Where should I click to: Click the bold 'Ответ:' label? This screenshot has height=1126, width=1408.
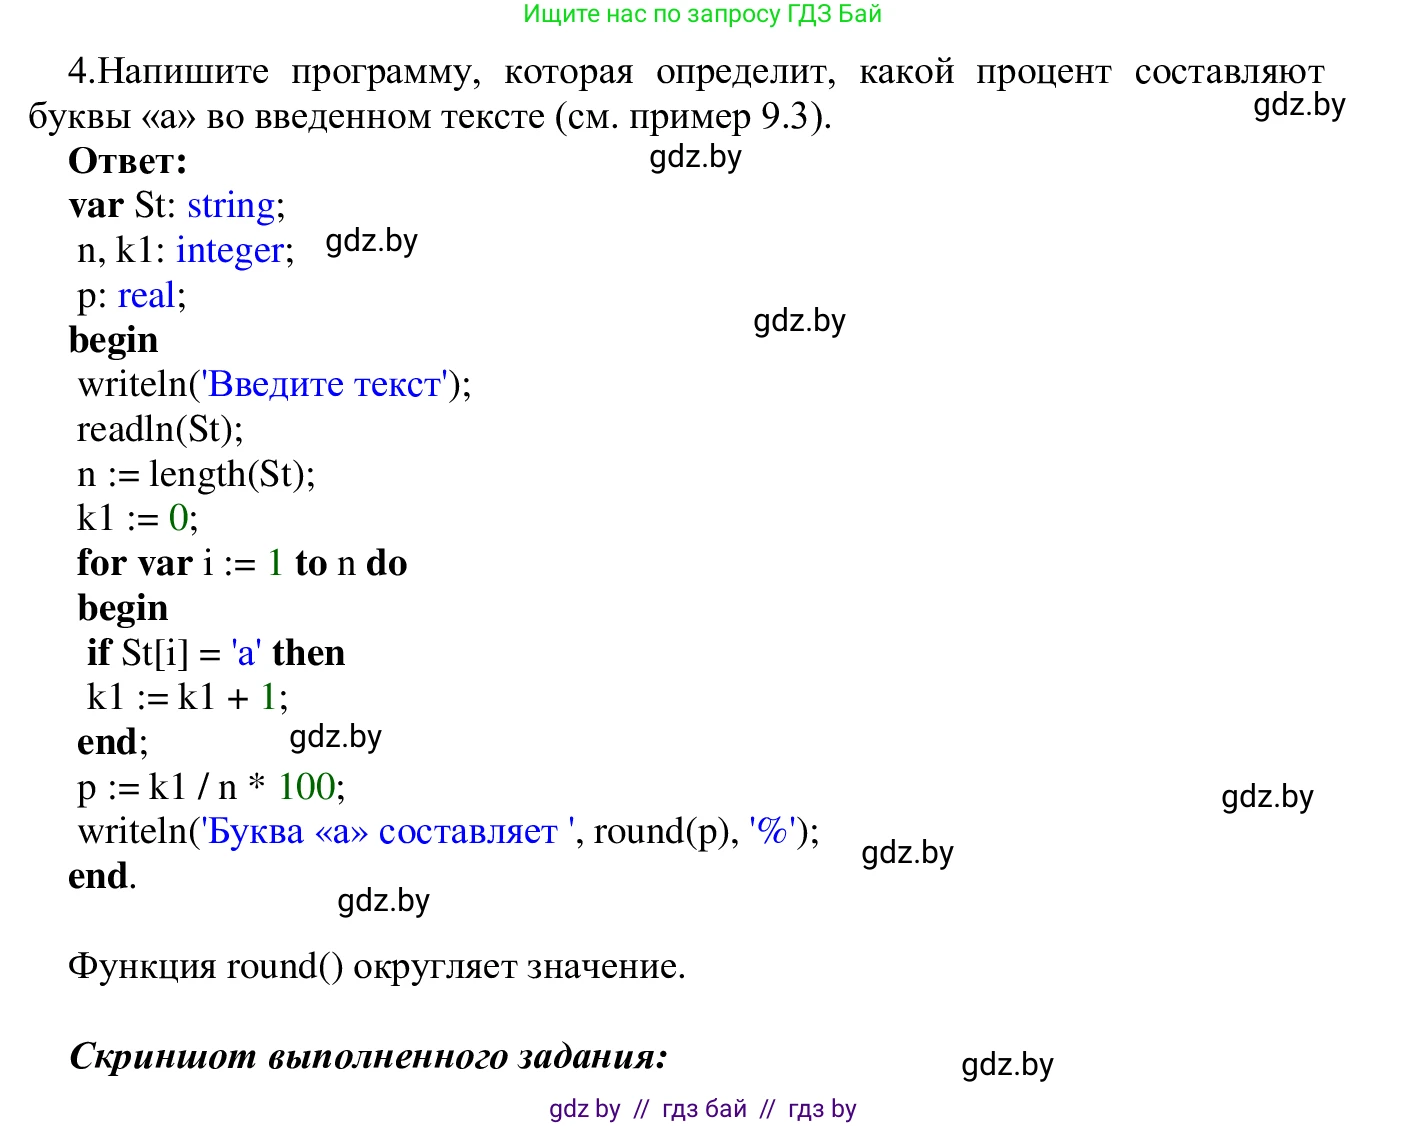[126, 161]
